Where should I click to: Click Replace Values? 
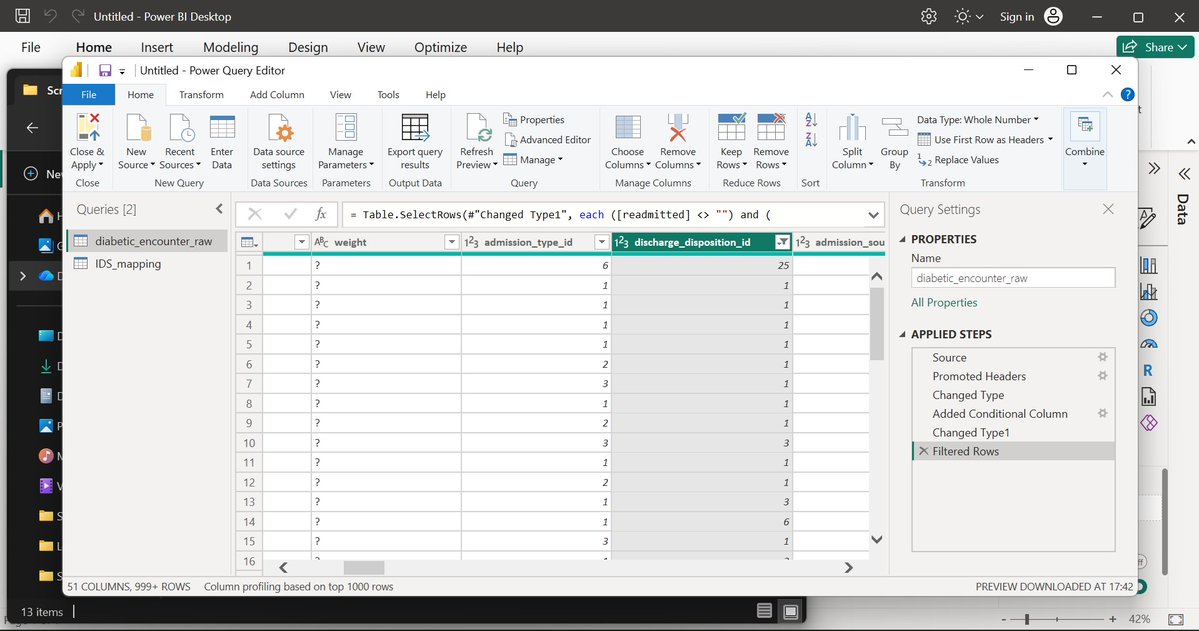[958, 160]
